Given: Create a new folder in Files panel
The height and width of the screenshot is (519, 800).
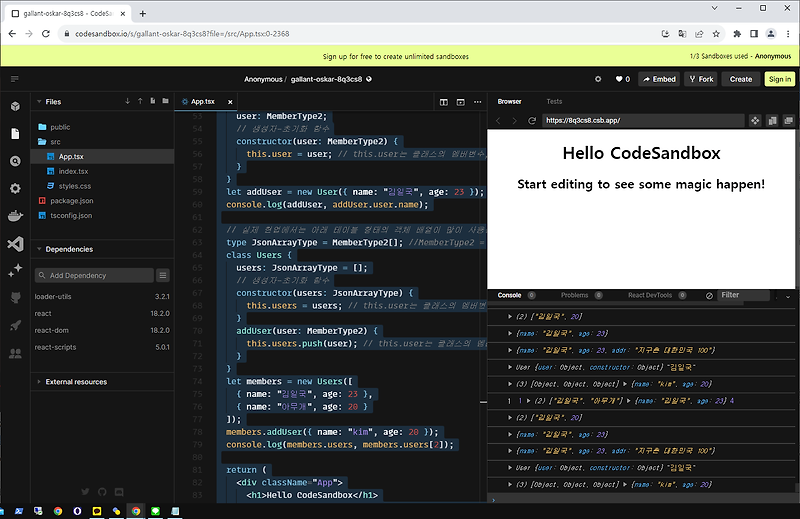Looking at the screenshot, I should [x=165, y=101].
